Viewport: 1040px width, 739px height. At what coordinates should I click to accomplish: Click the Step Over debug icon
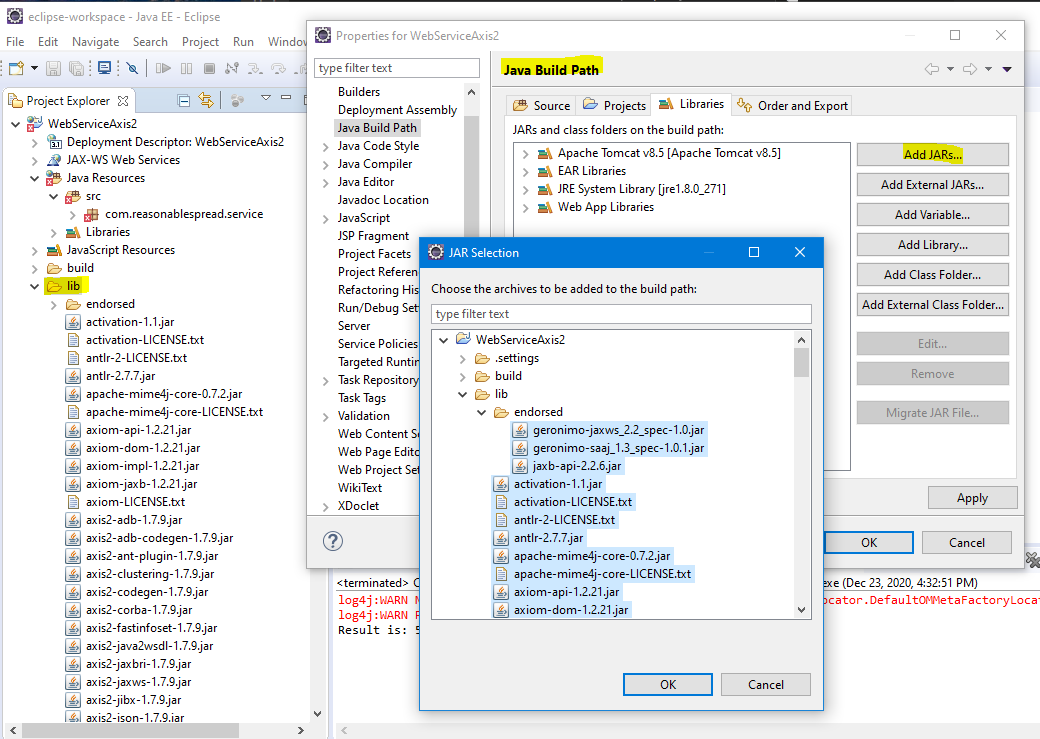click(x=279, y=68)
